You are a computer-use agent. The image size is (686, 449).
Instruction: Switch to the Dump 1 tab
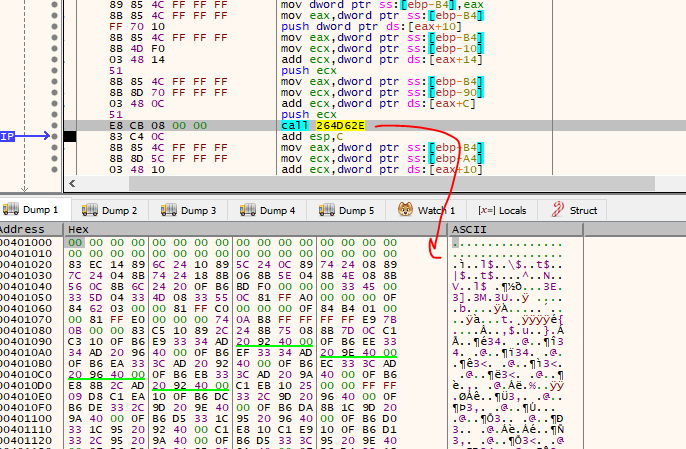point(35,210)
